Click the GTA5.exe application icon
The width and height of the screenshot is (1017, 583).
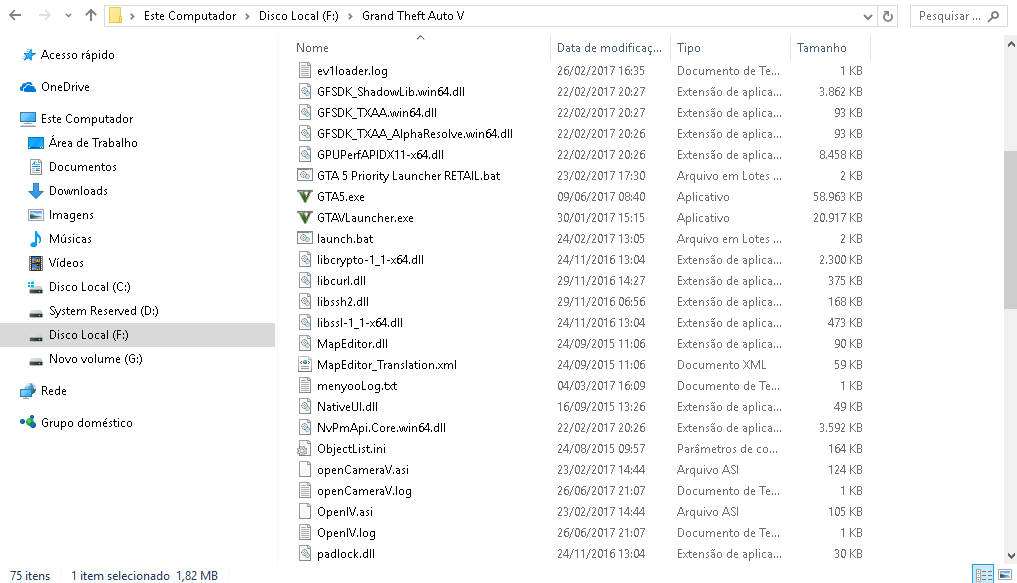304,196
